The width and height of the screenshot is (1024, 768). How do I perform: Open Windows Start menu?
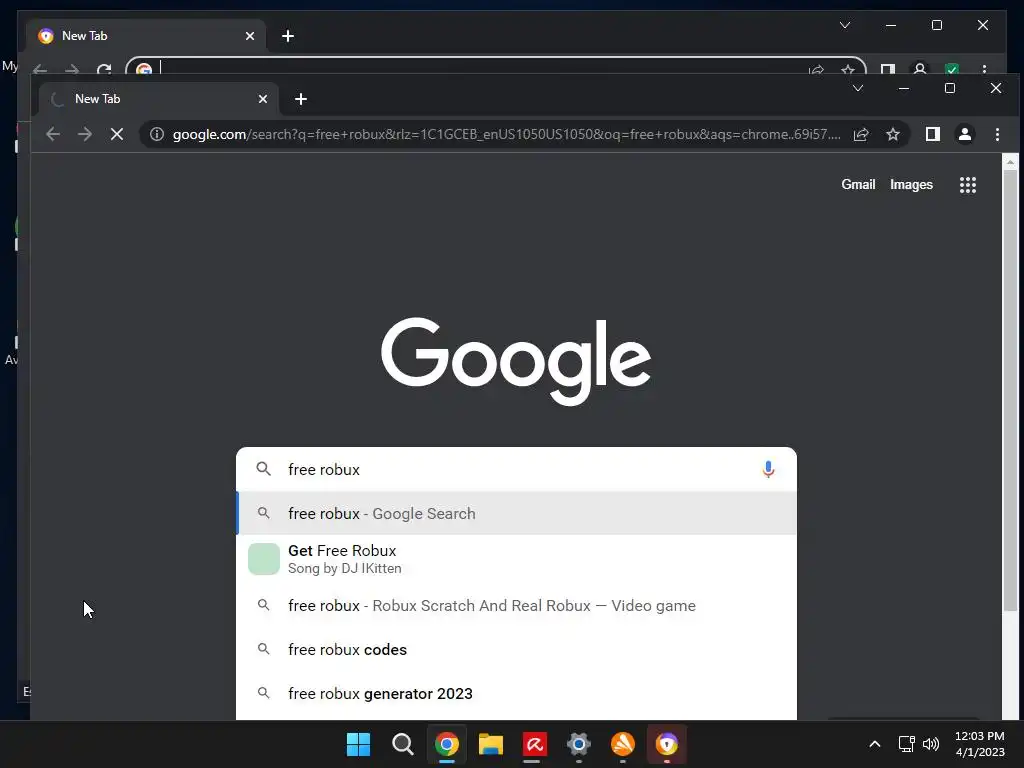pyautogui.click(x=358, y=744)
